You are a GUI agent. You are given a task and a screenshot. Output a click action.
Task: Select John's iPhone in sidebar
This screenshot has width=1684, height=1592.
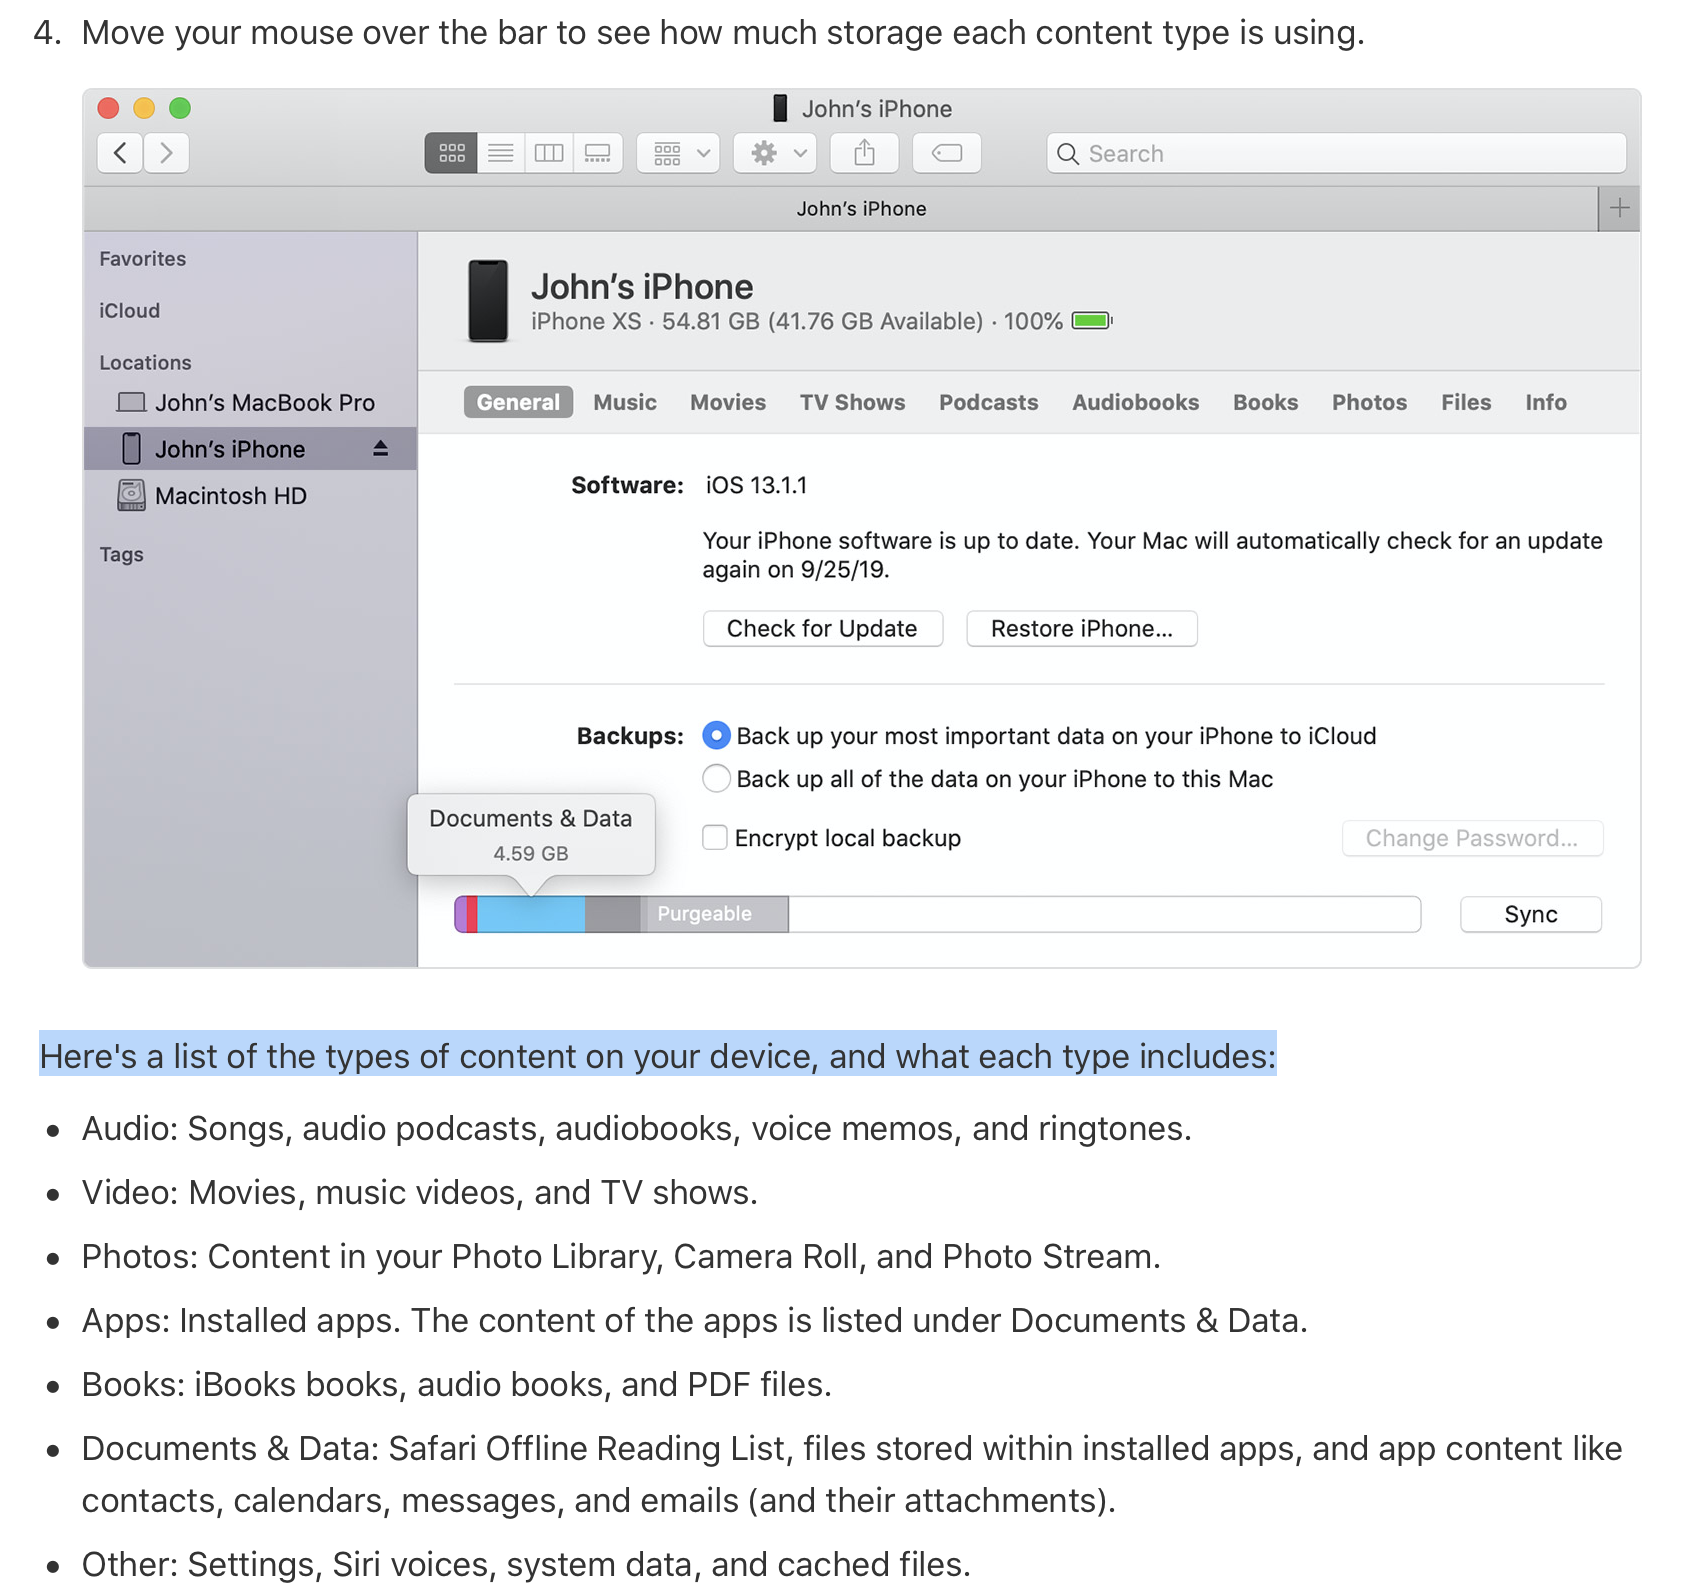(250, 449)
